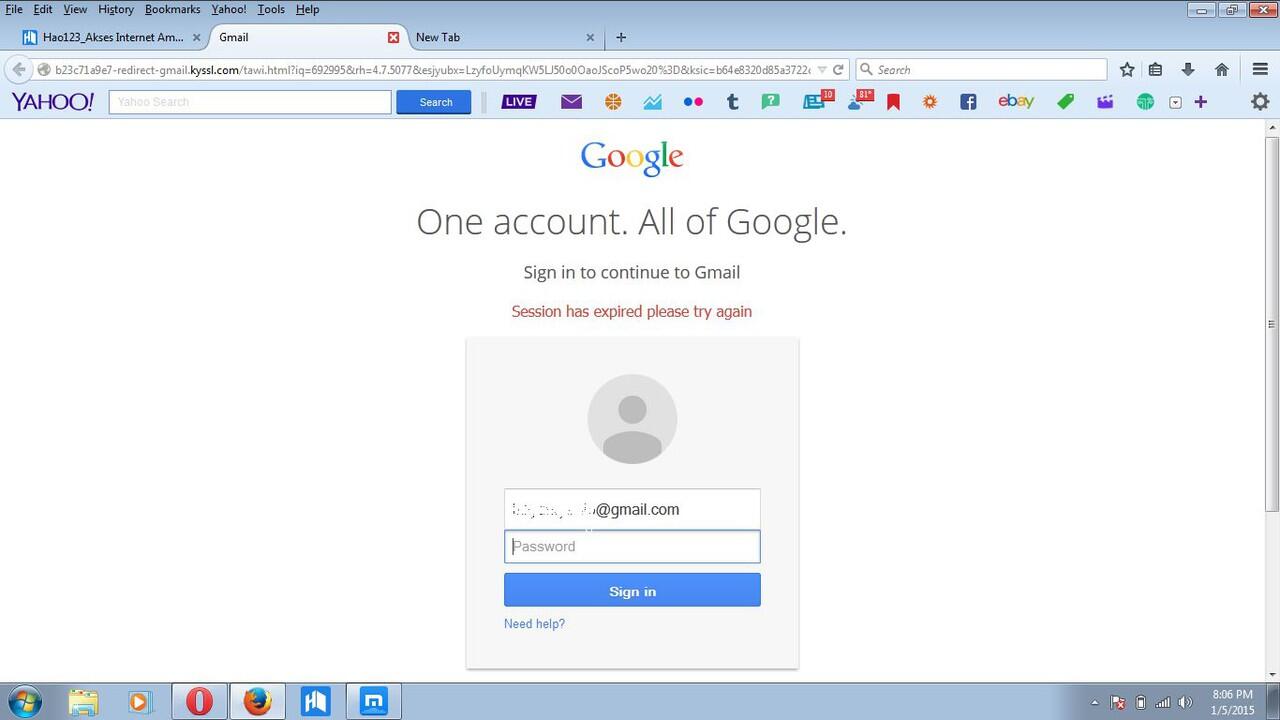Open Firefox downloads arrow
The width and height of the screenshot is (1280, 720).
coord(1188,69)
